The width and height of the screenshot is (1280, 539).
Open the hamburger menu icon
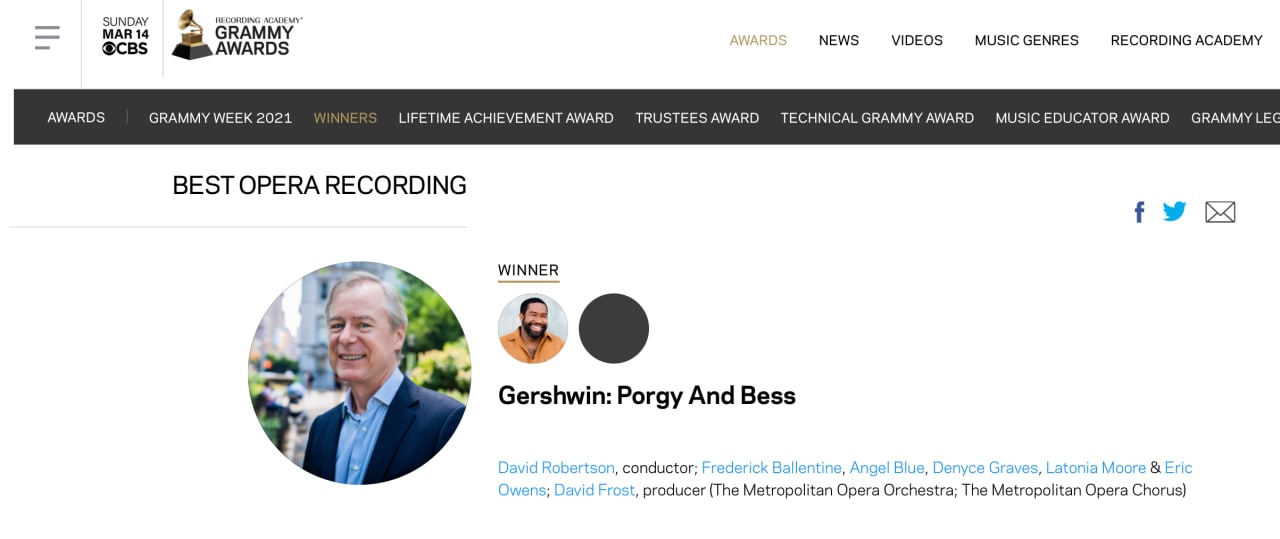[x=47, y=38]
